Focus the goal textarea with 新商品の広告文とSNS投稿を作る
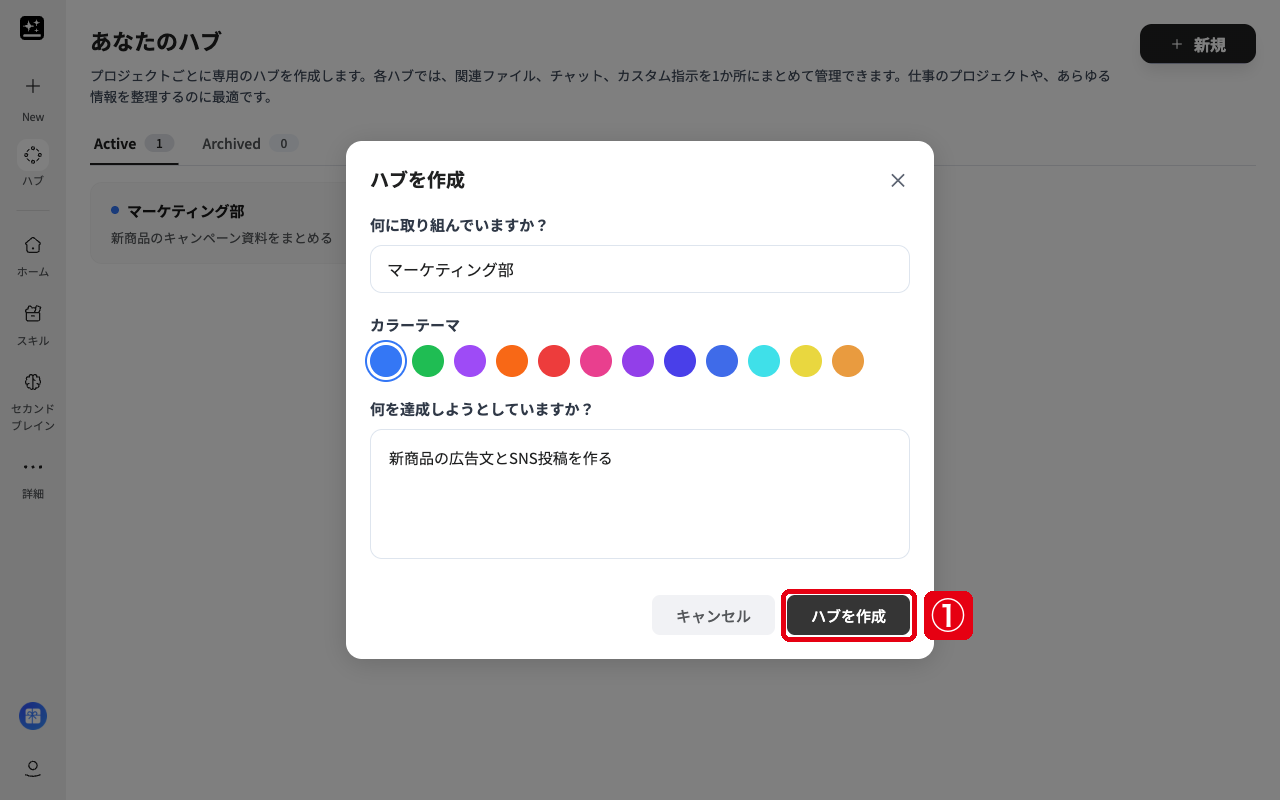 [x=640, y=494]
